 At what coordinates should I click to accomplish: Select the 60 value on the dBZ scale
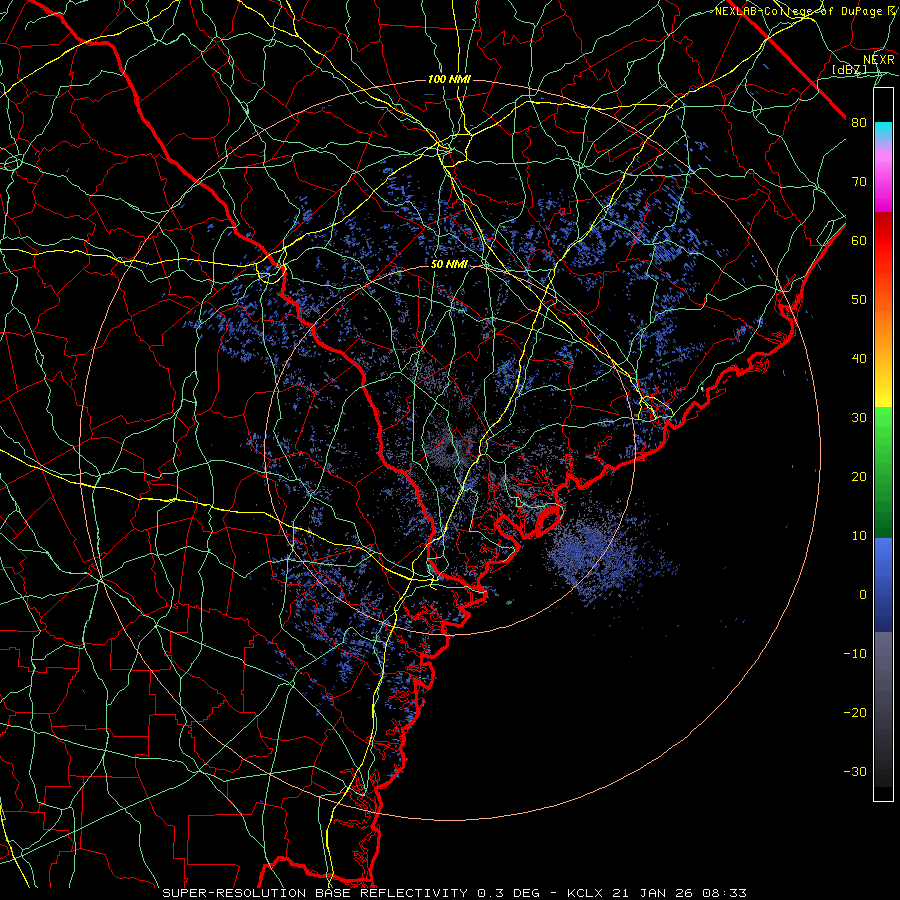(859, 240)
